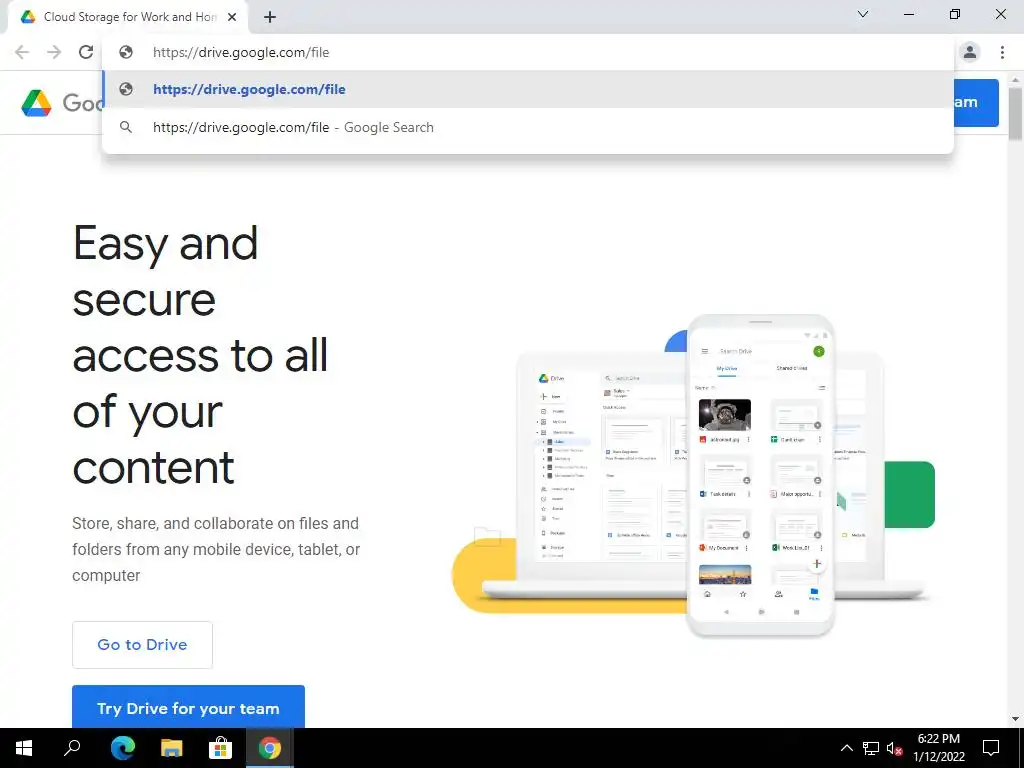
Task: Choose the drive.google.com/file URL suggestion
Action: point(528,89)
